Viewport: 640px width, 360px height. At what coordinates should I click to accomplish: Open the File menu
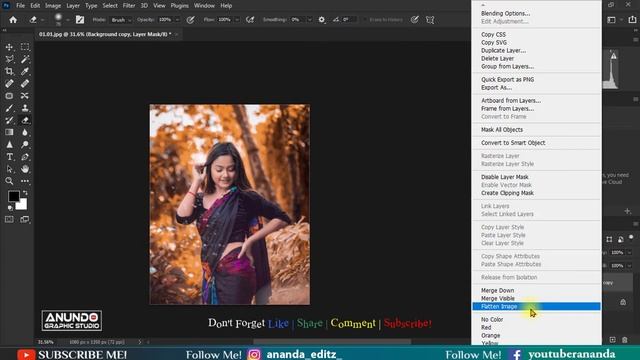pyautogui.click(x=20, y=6)
